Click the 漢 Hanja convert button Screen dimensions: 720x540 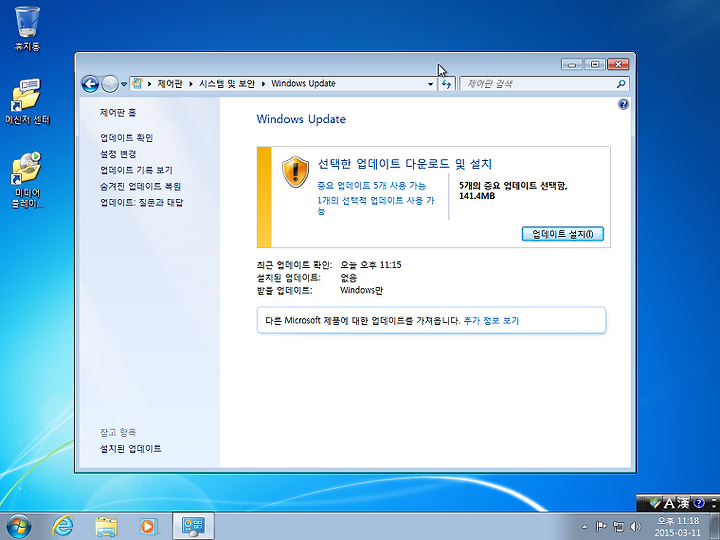click(x=683, y=504)
